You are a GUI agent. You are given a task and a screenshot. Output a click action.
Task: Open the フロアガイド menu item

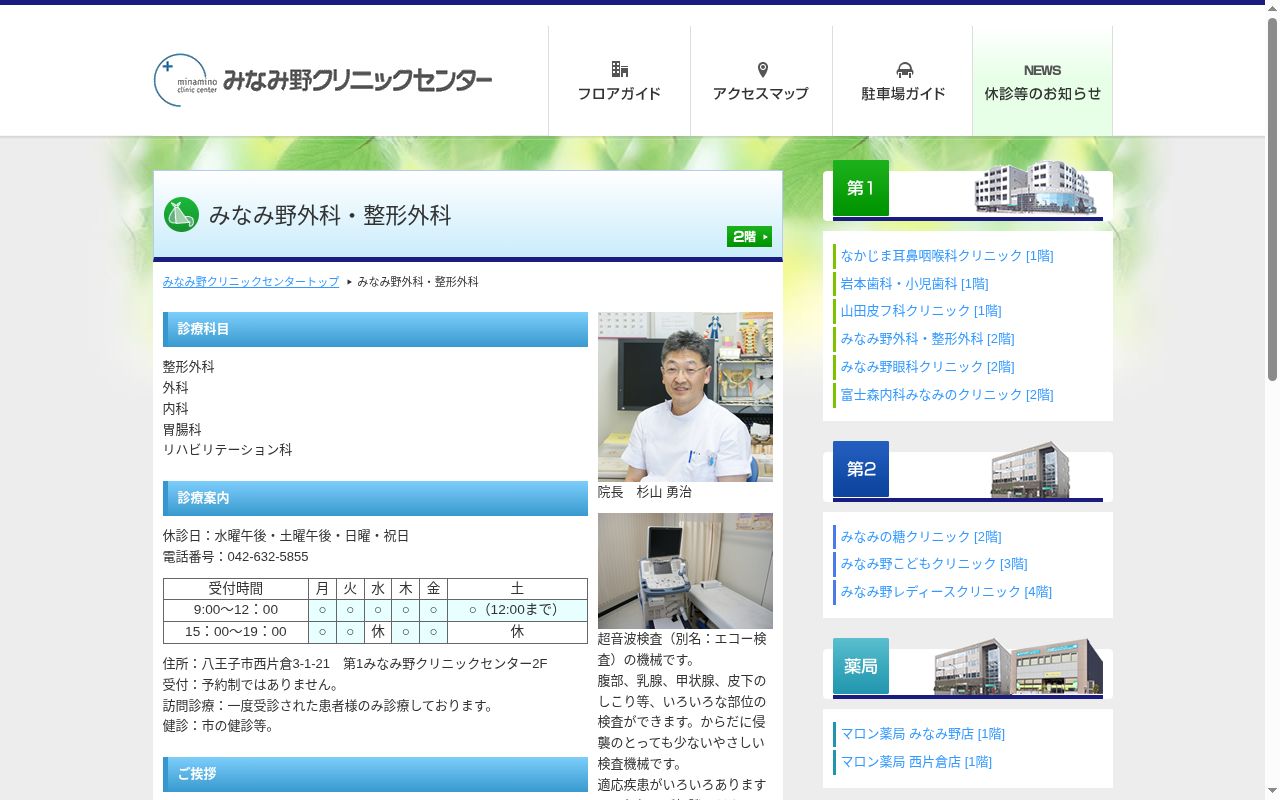pyautogui.click(x=620, y=81)
